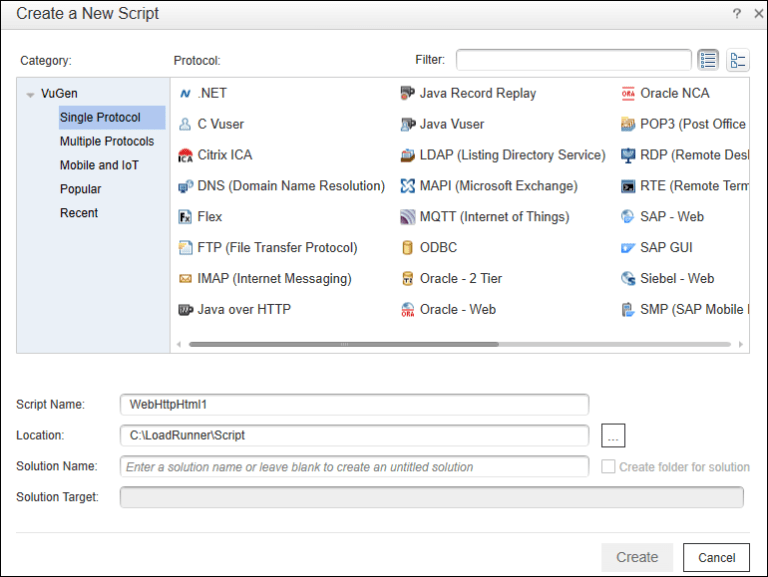Select the Java over HTTP icon
Image resolution: width=768 pixels, height=577 pixels.
185,310
